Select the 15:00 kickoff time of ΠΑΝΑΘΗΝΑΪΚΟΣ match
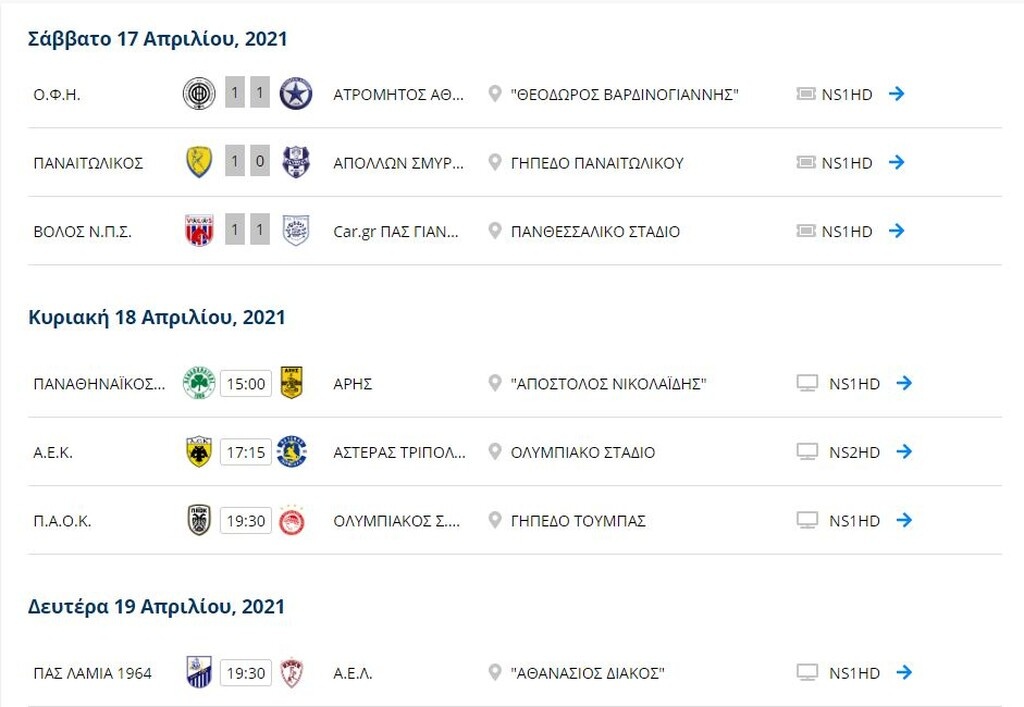The image size is (1024, 707). (x=249, y=383)
